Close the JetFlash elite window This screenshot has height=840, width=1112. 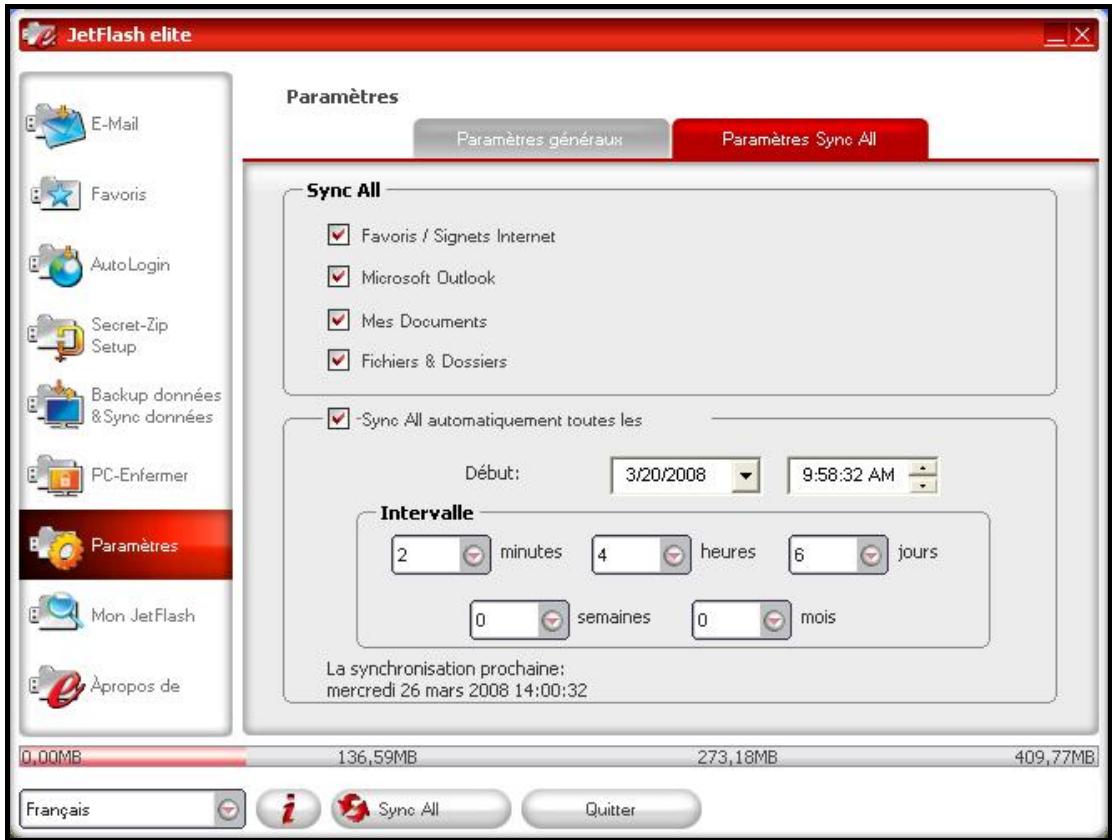coord(1082,35)
